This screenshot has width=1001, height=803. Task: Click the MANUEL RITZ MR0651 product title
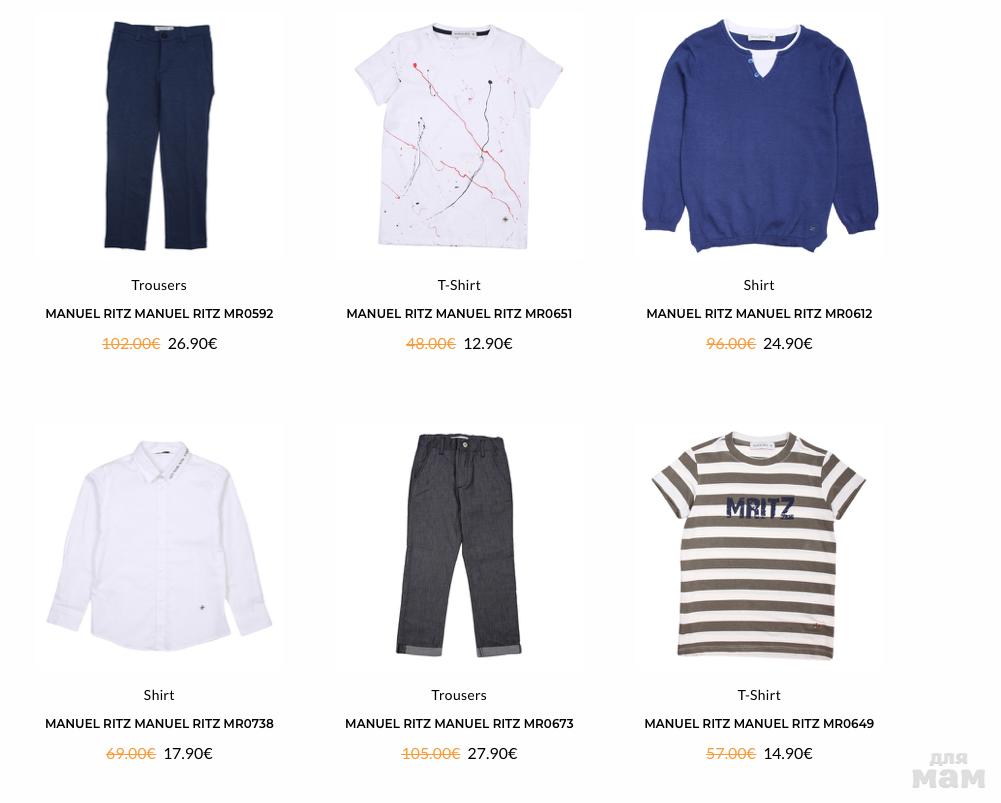point(459,313)
